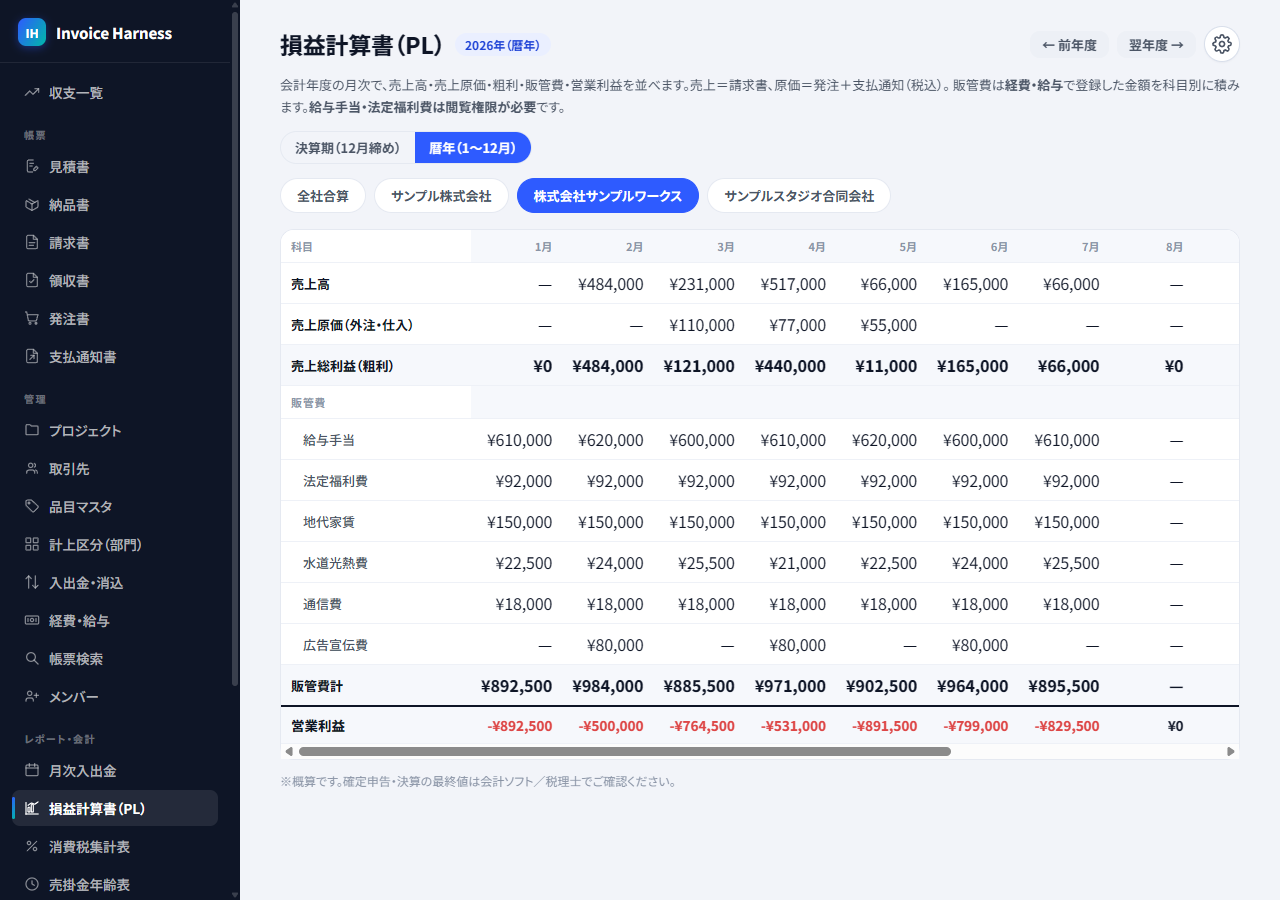Click the 販管費計 row label

point(317,686)
